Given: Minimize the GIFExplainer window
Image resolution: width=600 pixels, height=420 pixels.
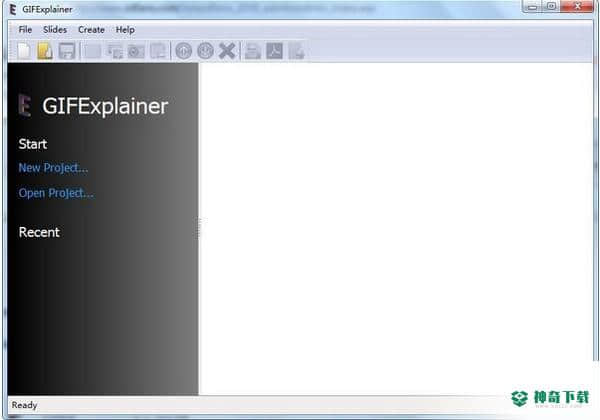Looking at the screenshot, I should (532, 6).
